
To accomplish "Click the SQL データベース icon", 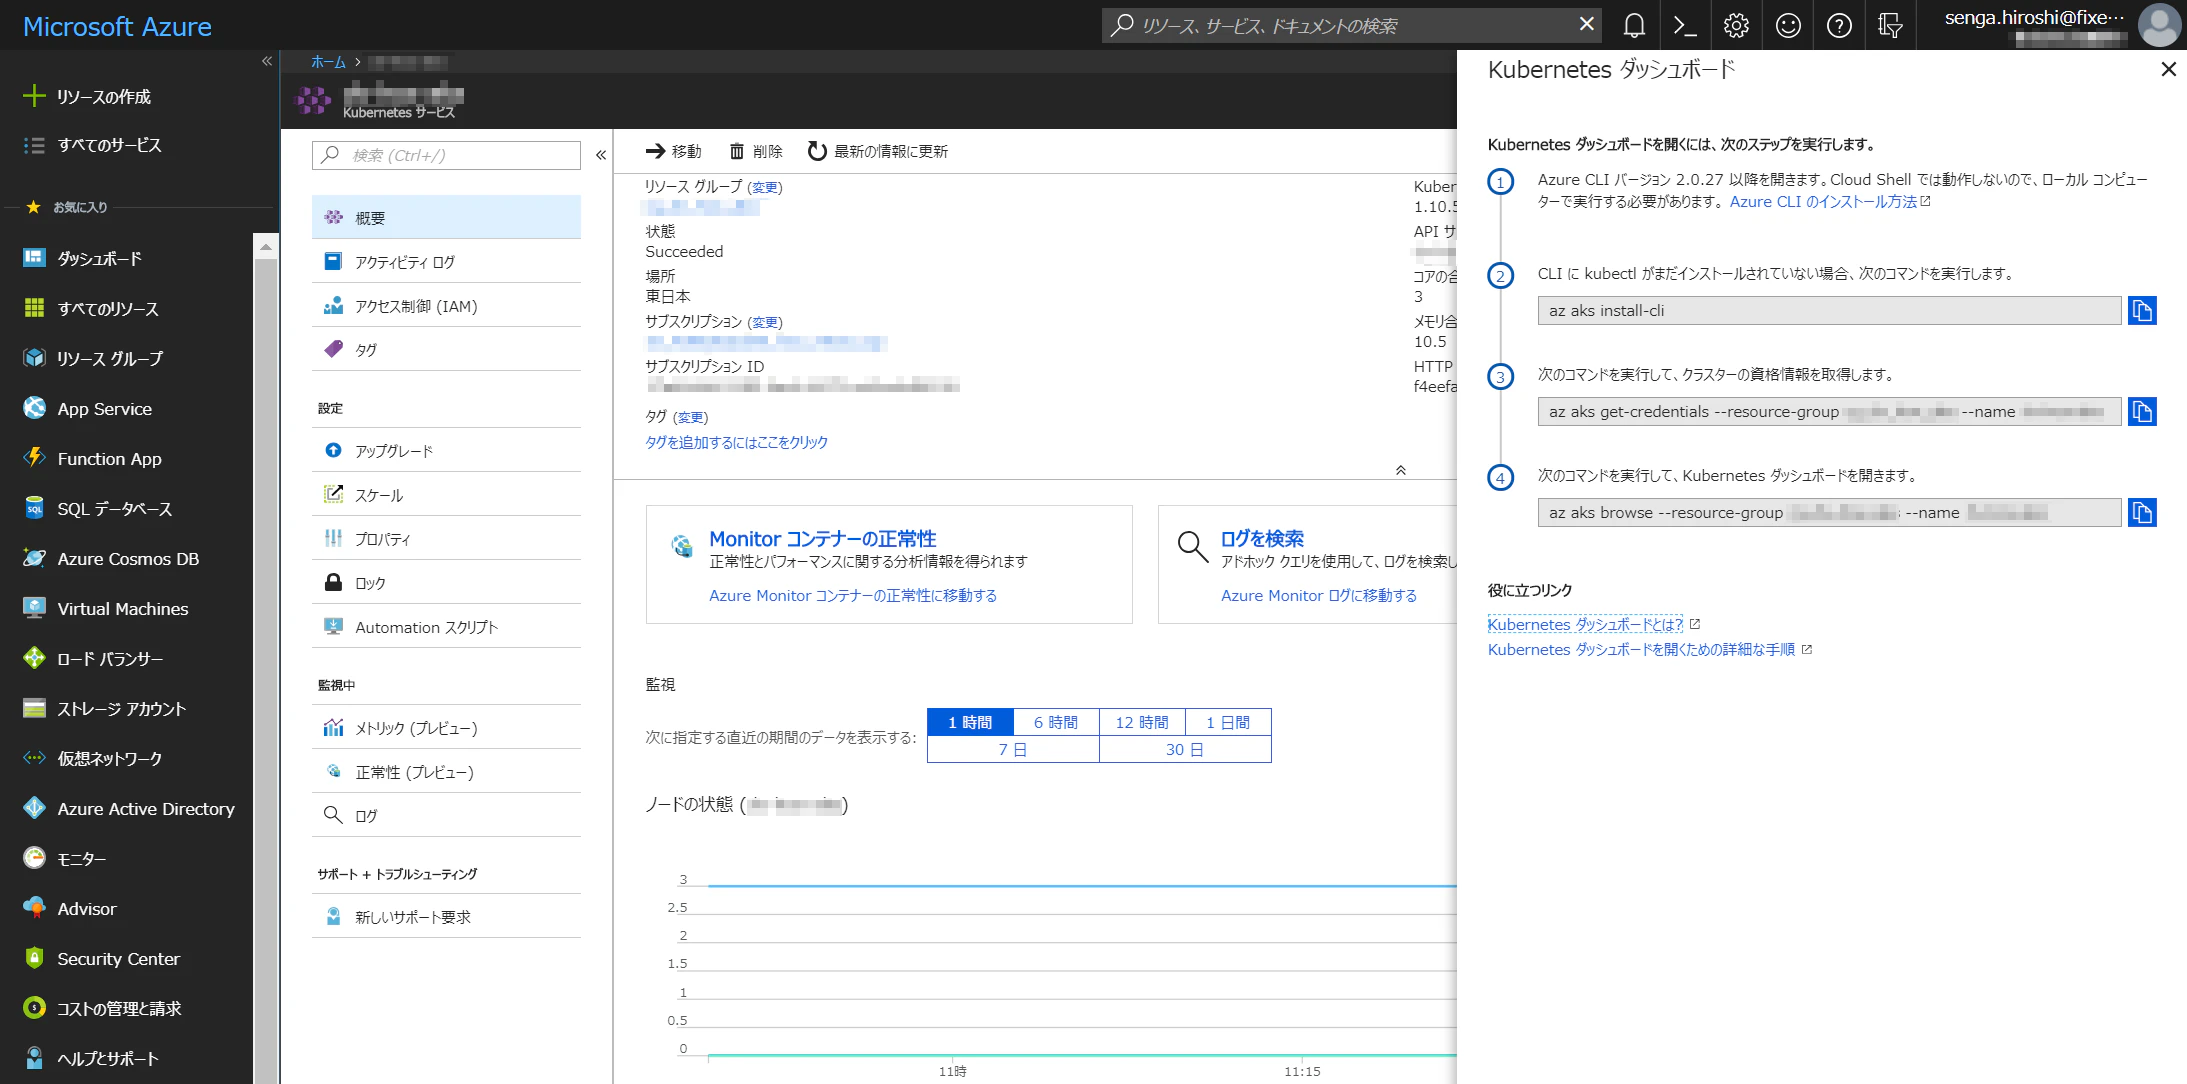I will [34, 508].
